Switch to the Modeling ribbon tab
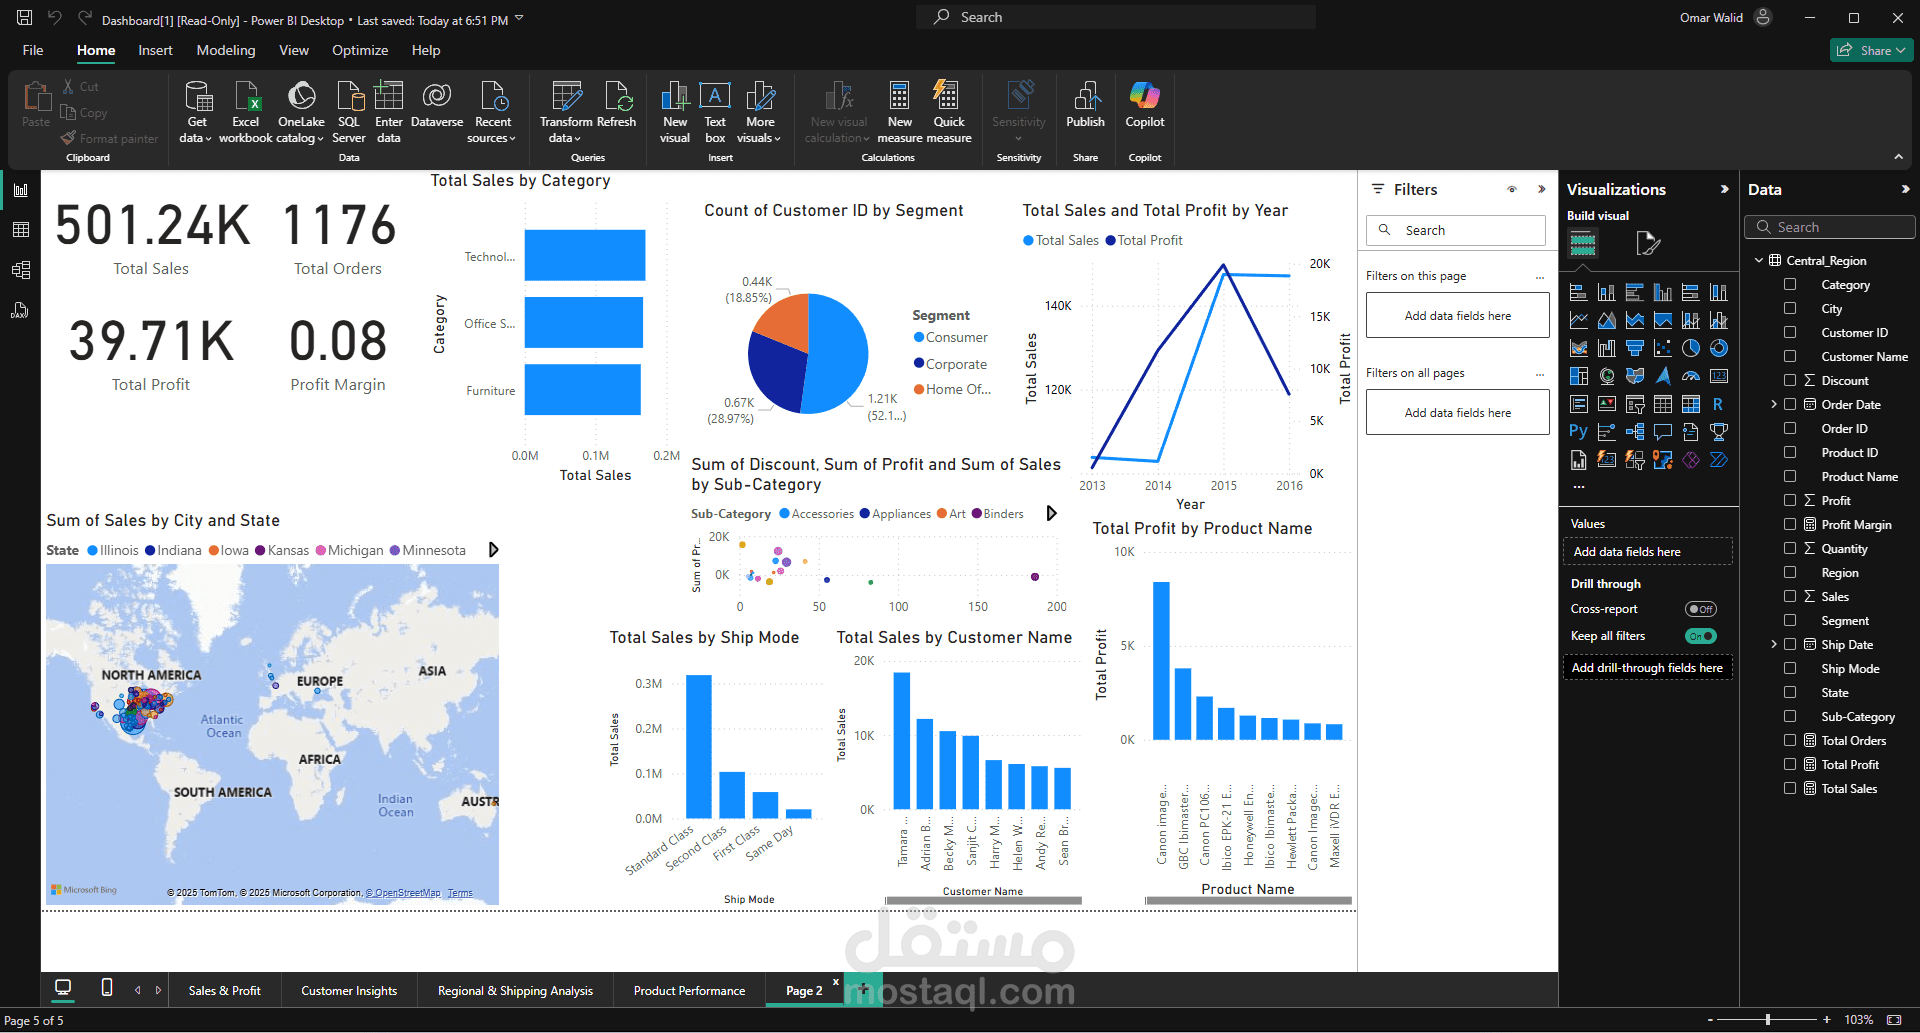Image resolution: width=1920 pixels, height=1033 pixels. coord(226,50)
